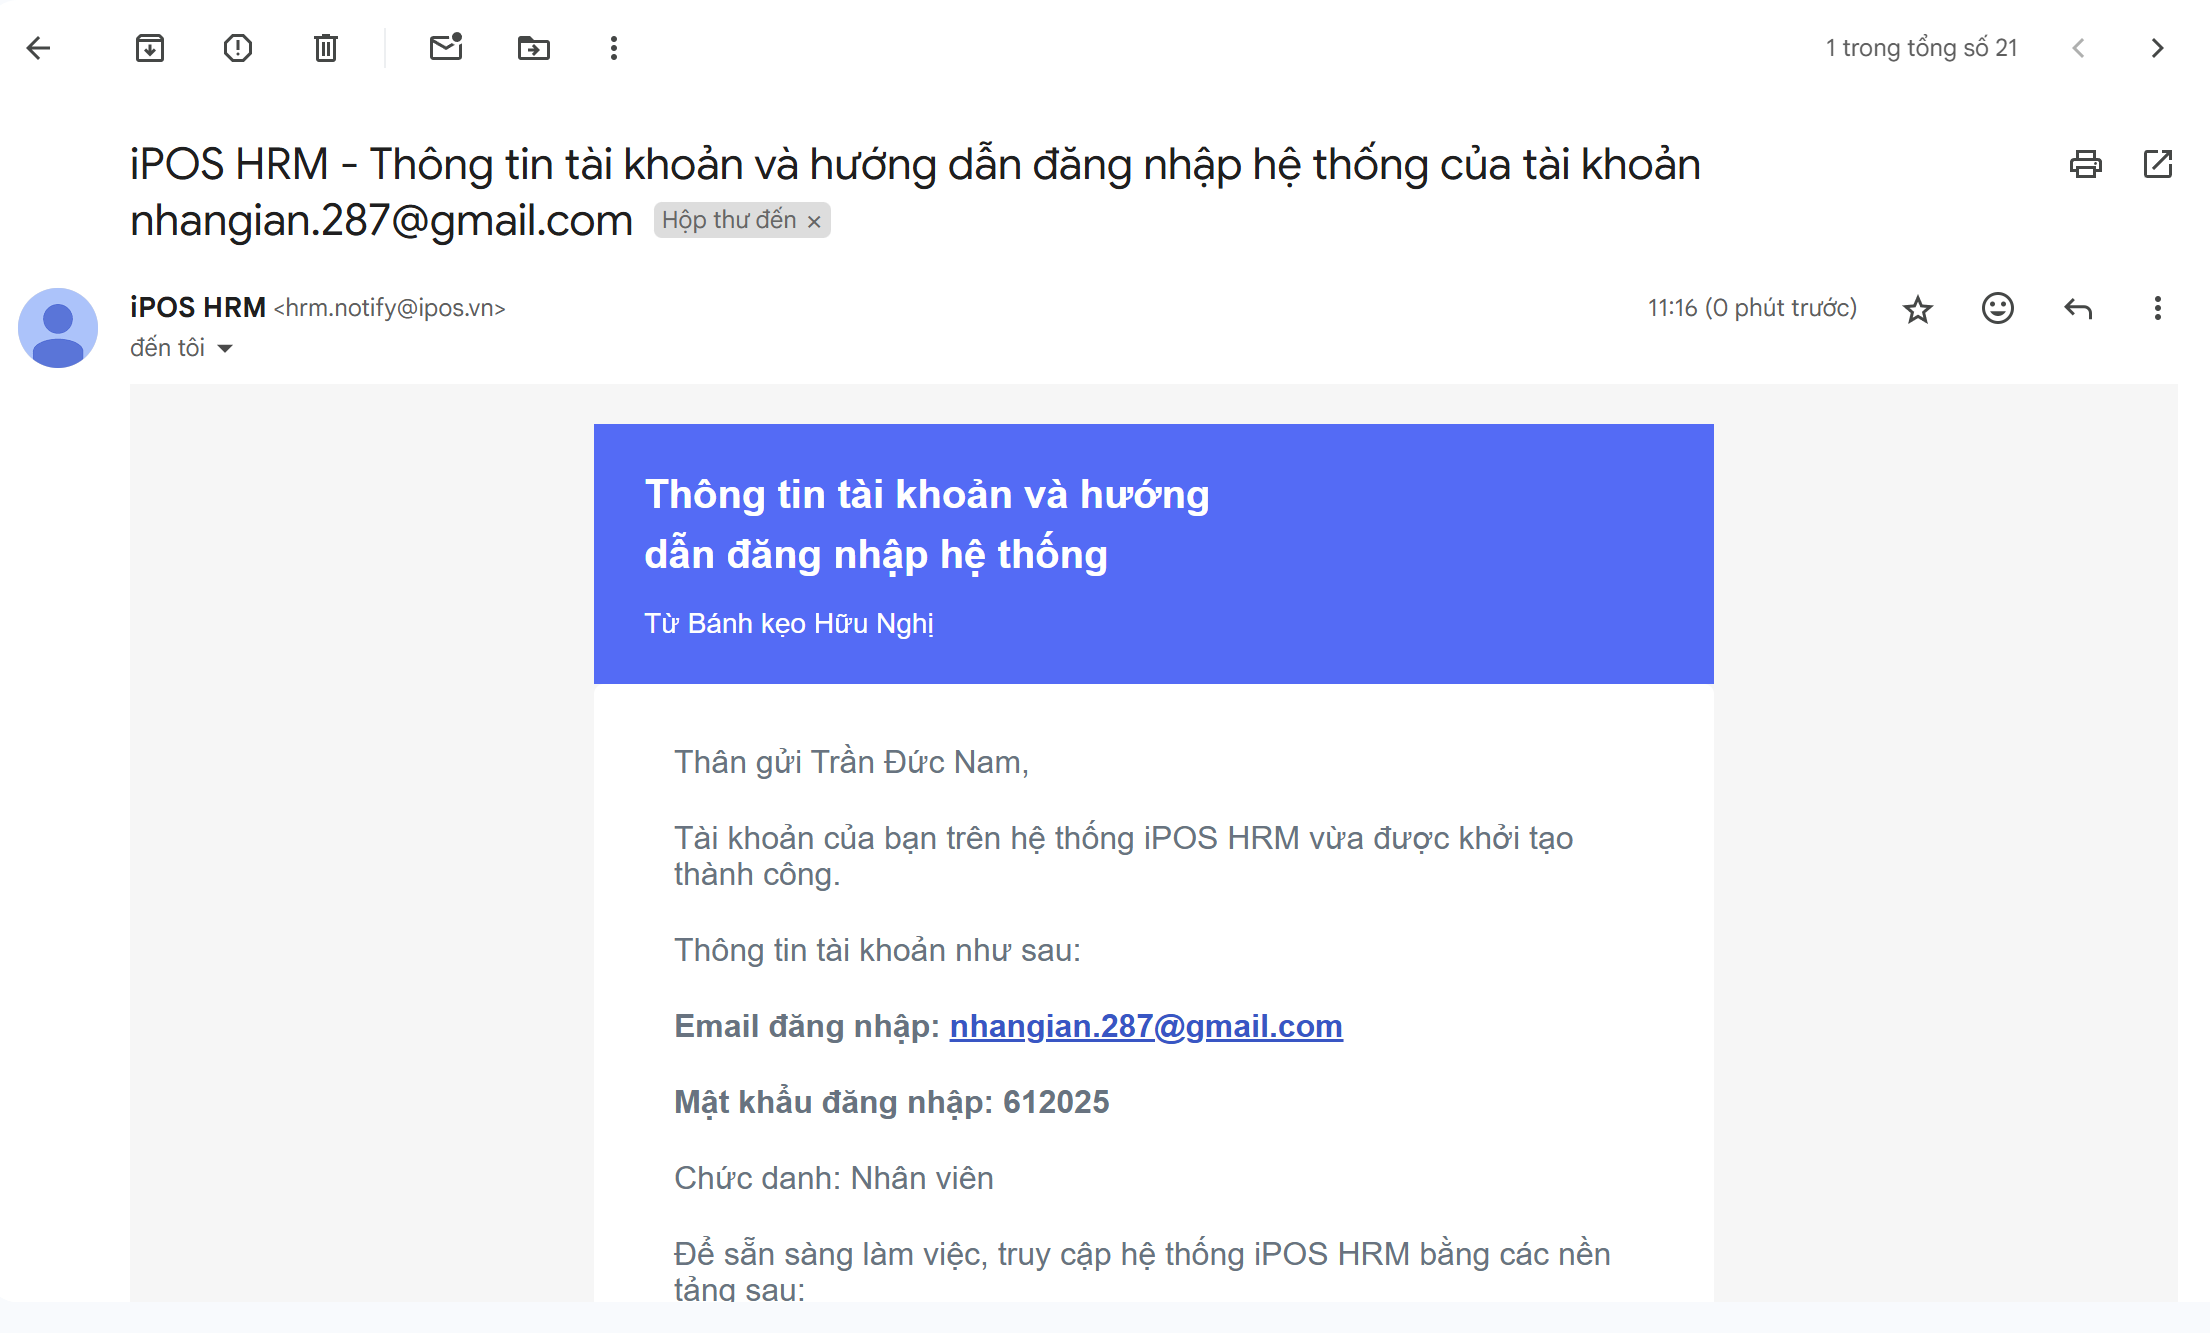Open the toolbar's more options menu
2210x1333 pixels.
614,48
